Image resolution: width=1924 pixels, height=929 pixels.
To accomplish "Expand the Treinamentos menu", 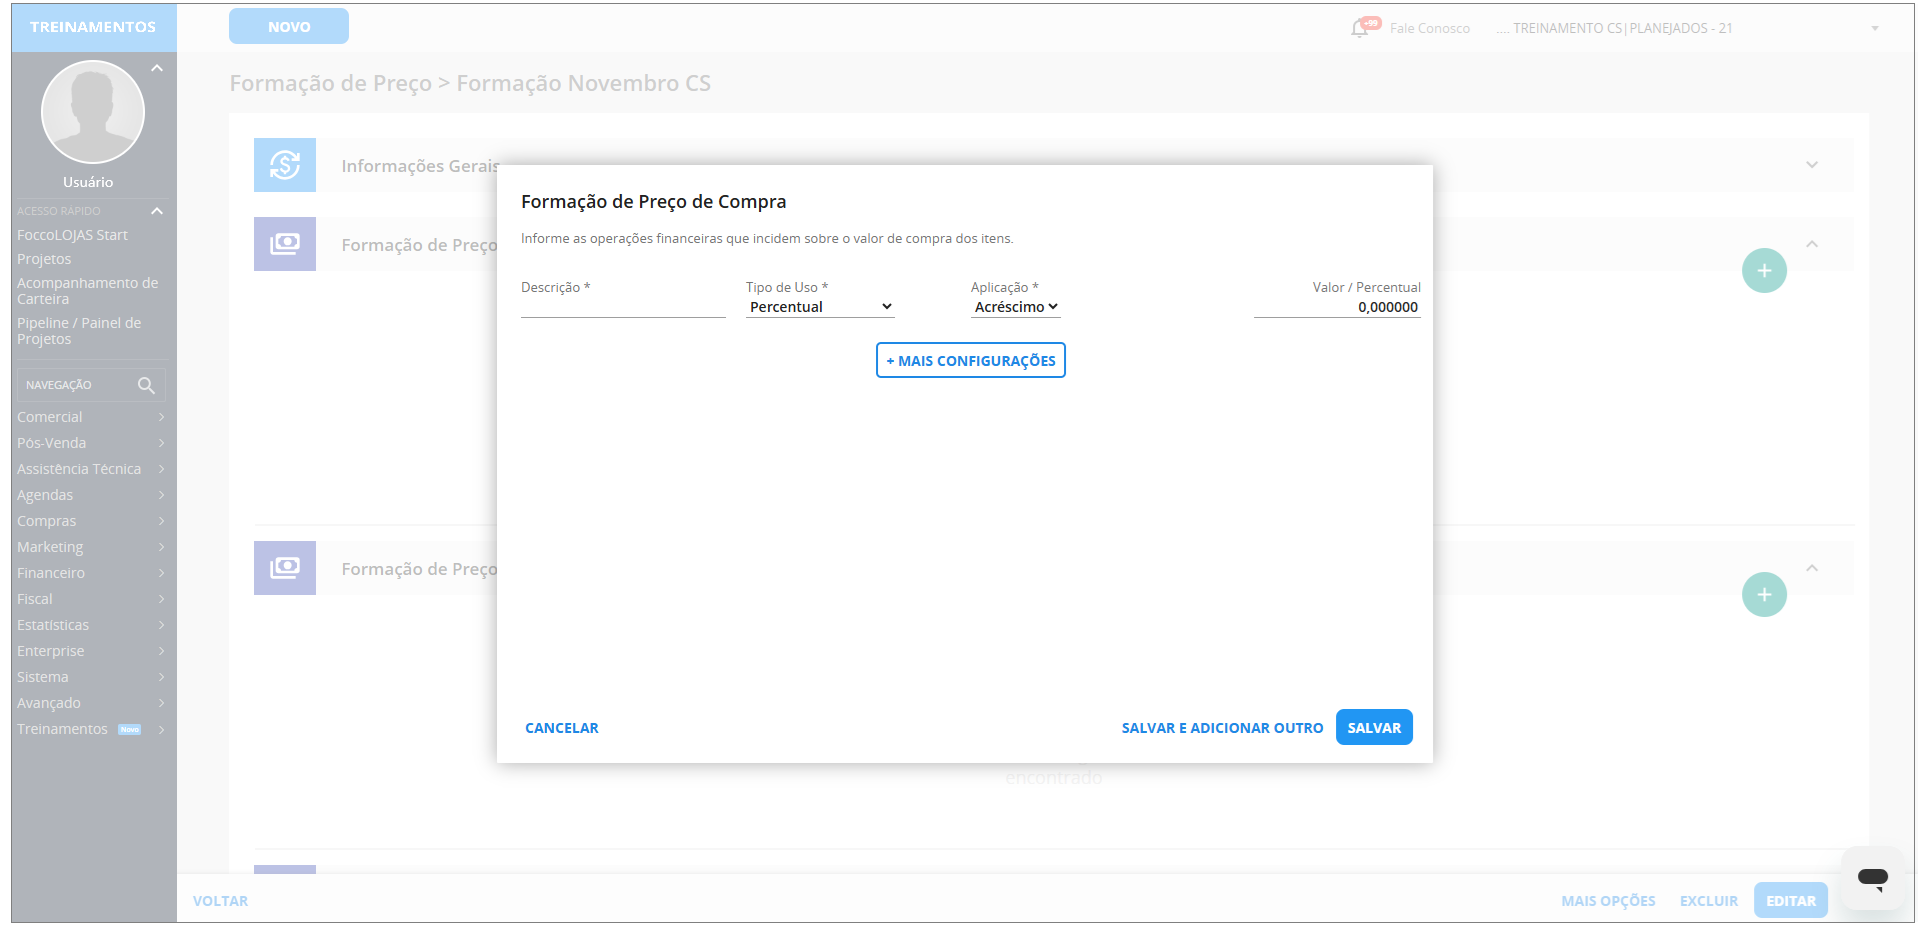I will [x=90, y=729].
